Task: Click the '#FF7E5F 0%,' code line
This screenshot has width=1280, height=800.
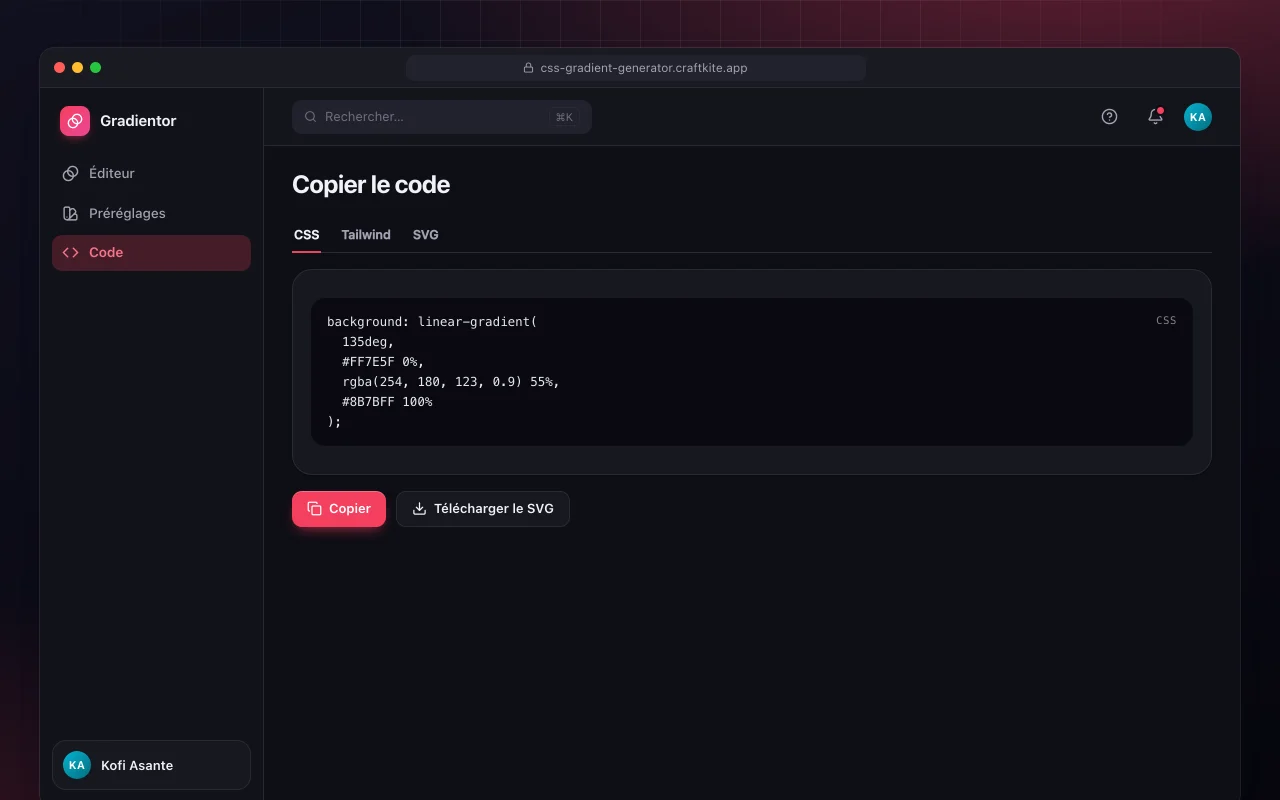Action: pyautogui.click(x=383, y=362)
